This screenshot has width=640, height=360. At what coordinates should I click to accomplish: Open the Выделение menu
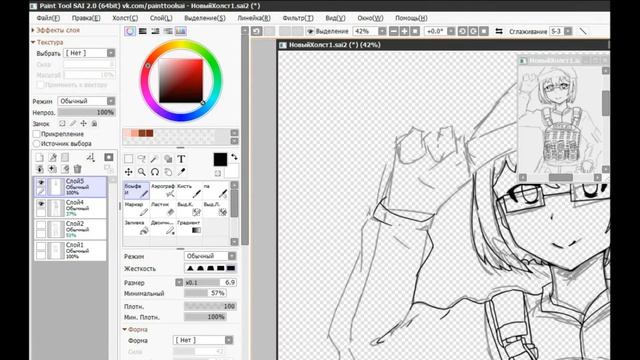tap(205, 18)
